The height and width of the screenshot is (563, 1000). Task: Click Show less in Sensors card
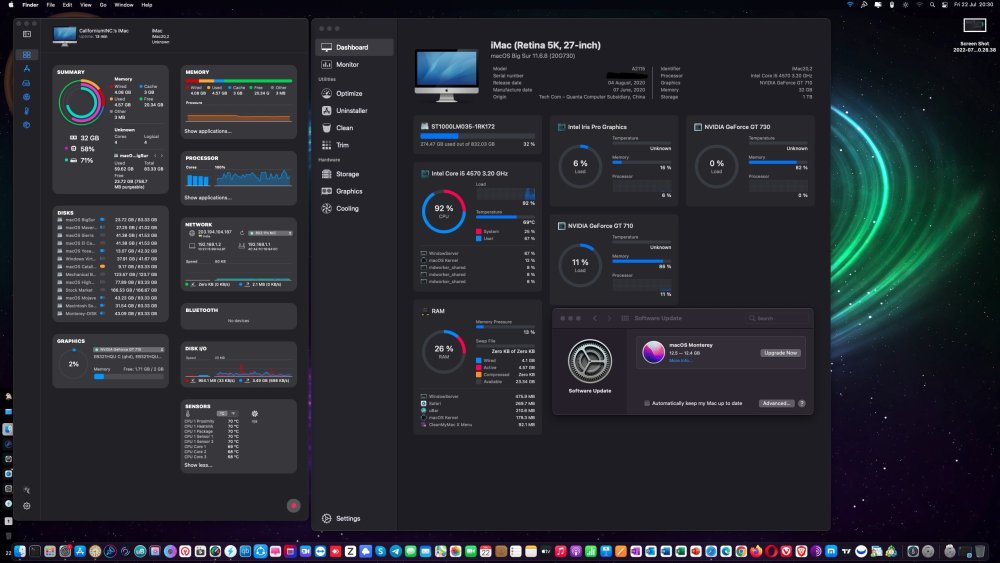pyautogui.click(x=198, y=465)
